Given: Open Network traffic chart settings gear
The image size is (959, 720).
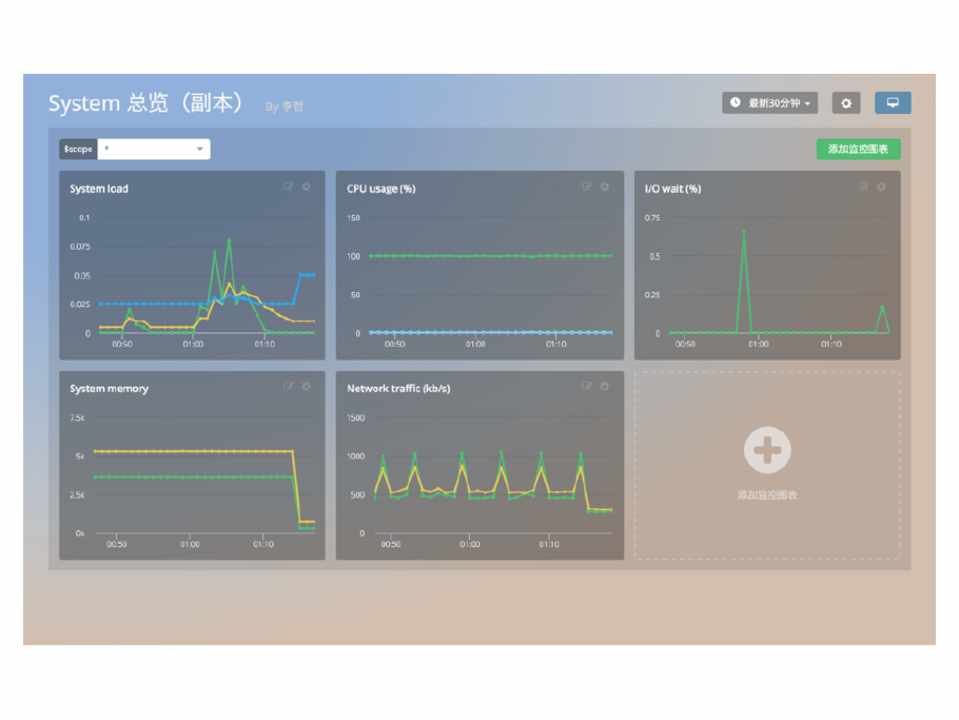Looking at the screenshot, I should point(604,387).
